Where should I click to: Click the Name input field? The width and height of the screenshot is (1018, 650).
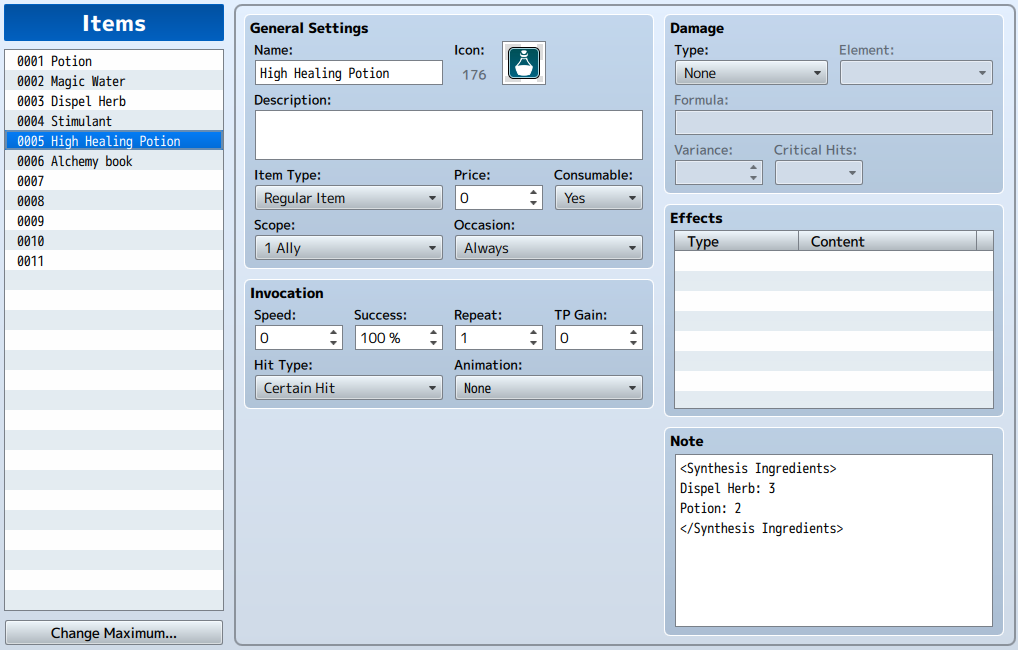pyautogui.click(x=349, y=73)
